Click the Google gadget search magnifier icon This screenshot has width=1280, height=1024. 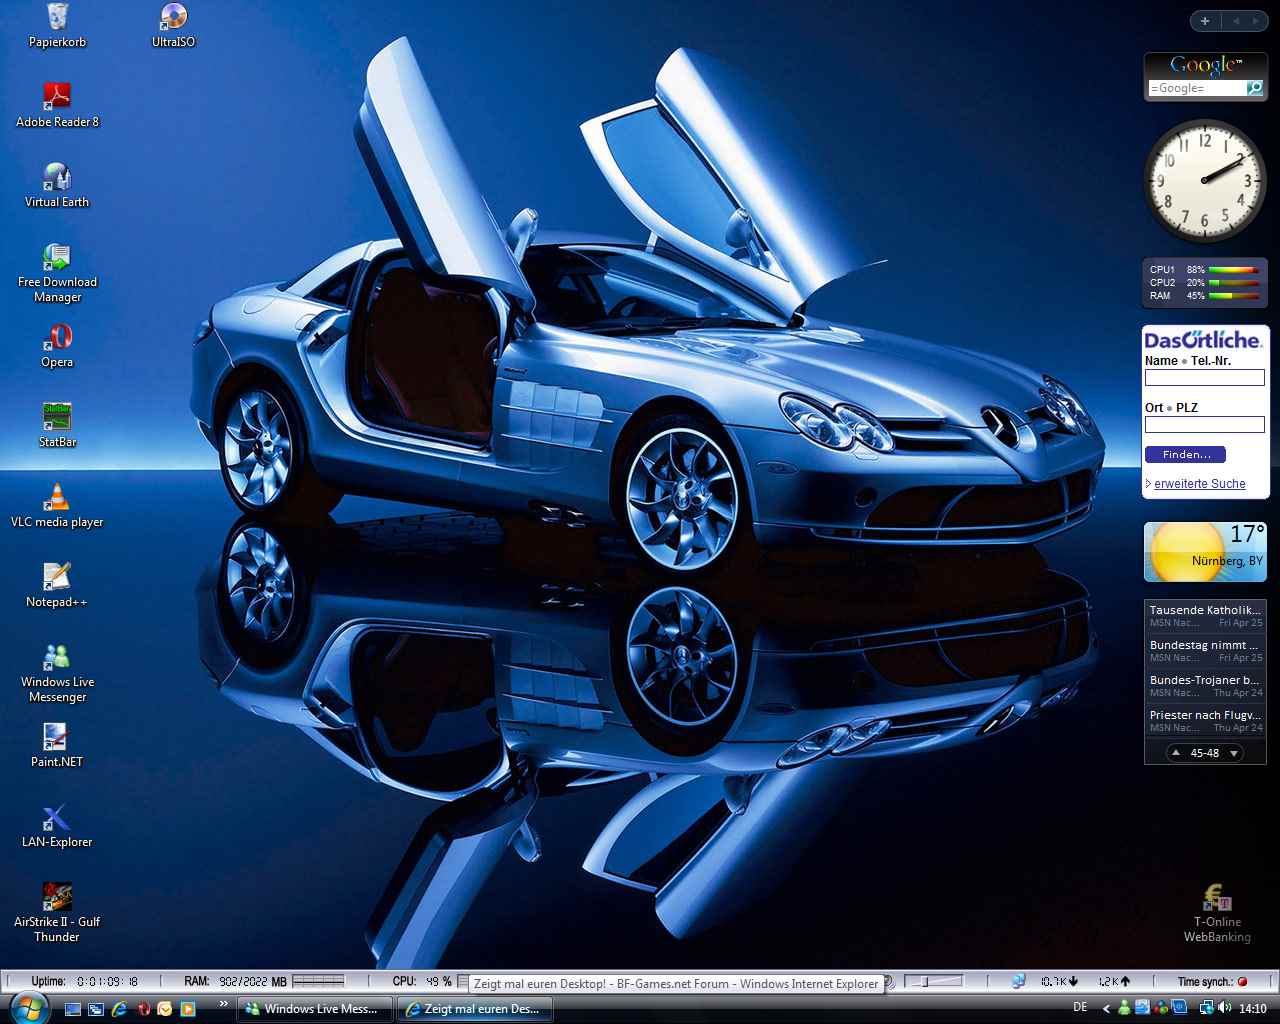(x=1254, y=88)
